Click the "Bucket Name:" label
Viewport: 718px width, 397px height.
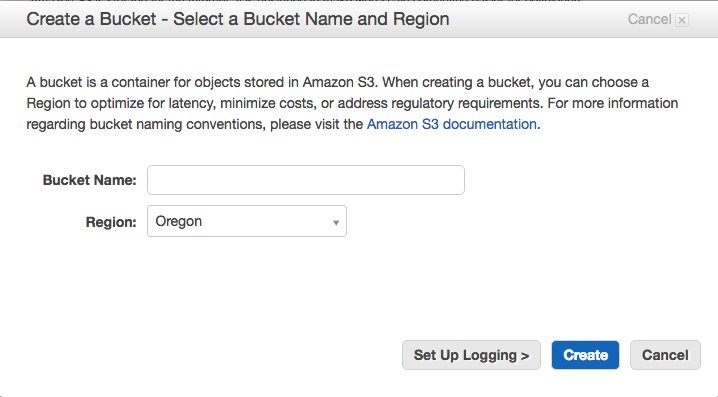point(90,180)
